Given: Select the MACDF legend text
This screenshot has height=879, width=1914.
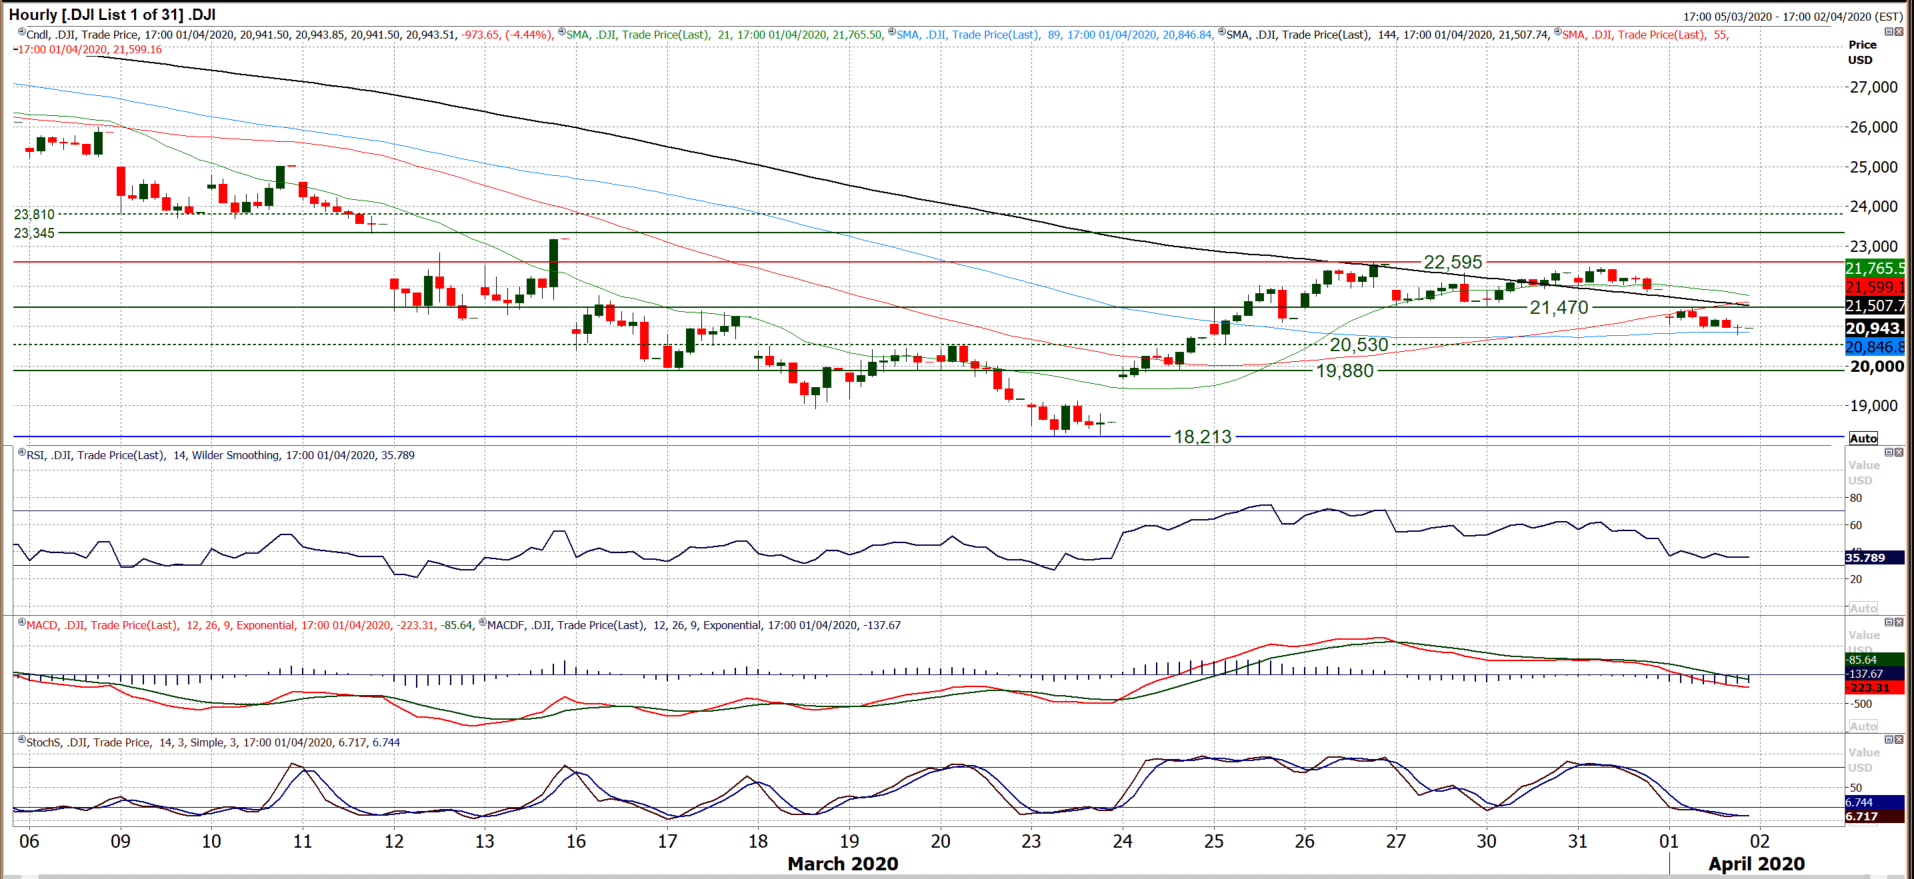Looking at the screenshot, I should 694,625.
